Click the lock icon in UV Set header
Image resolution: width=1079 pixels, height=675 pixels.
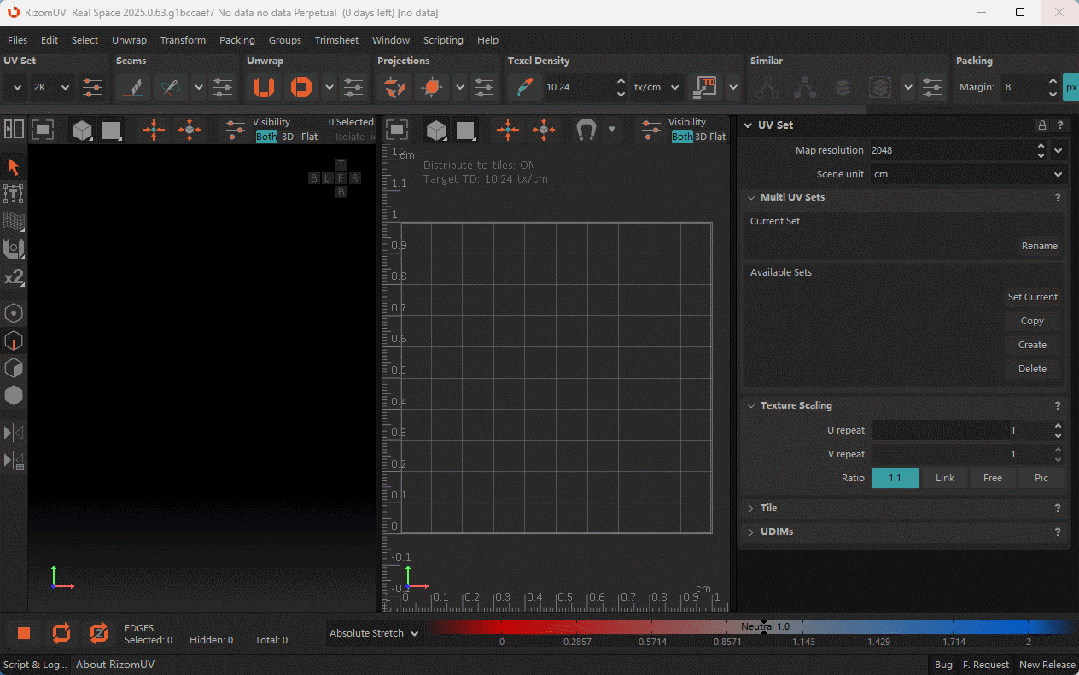click(x=1042, y=125)
